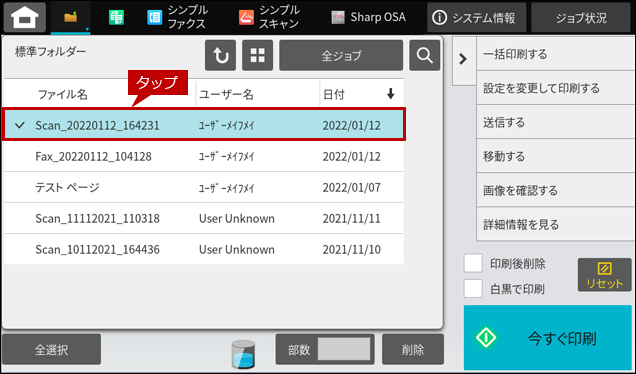This screenshot has height=374, width=636.
Task: Open the green Simple Copy icon
Action: pos(116,17)
